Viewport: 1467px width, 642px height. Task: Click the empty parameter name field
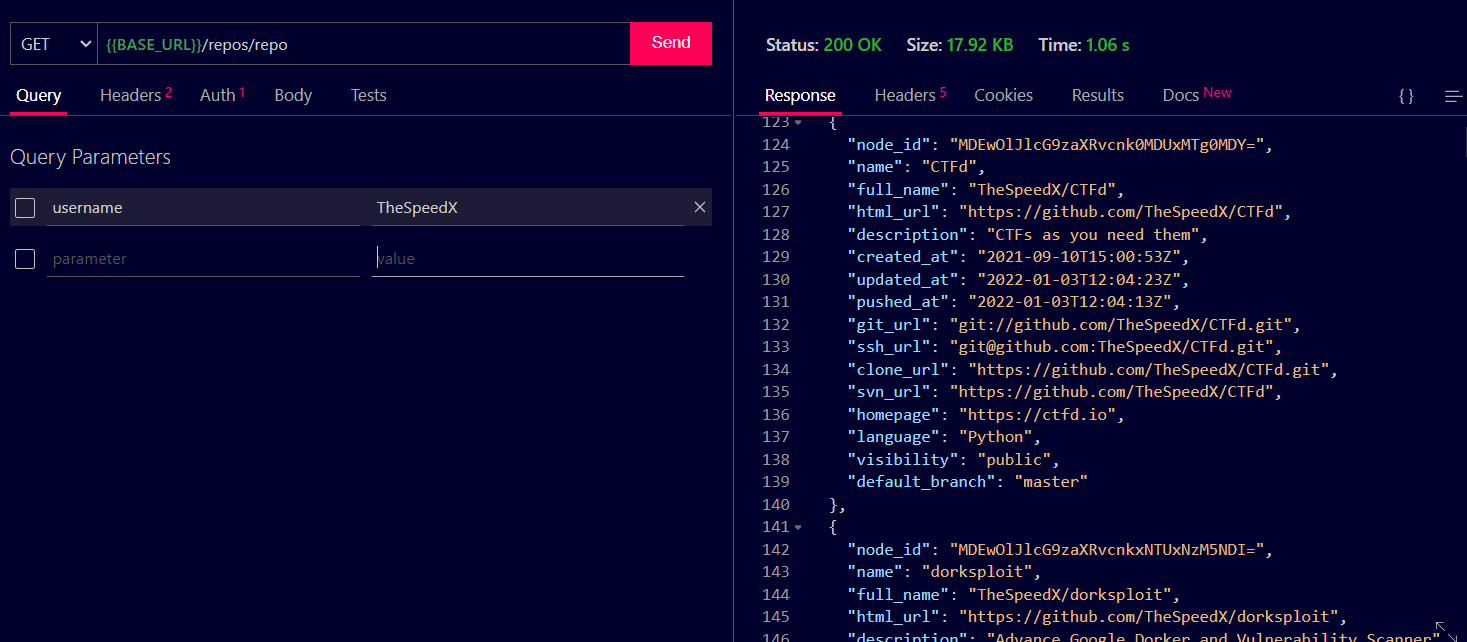tap(203, 259)
